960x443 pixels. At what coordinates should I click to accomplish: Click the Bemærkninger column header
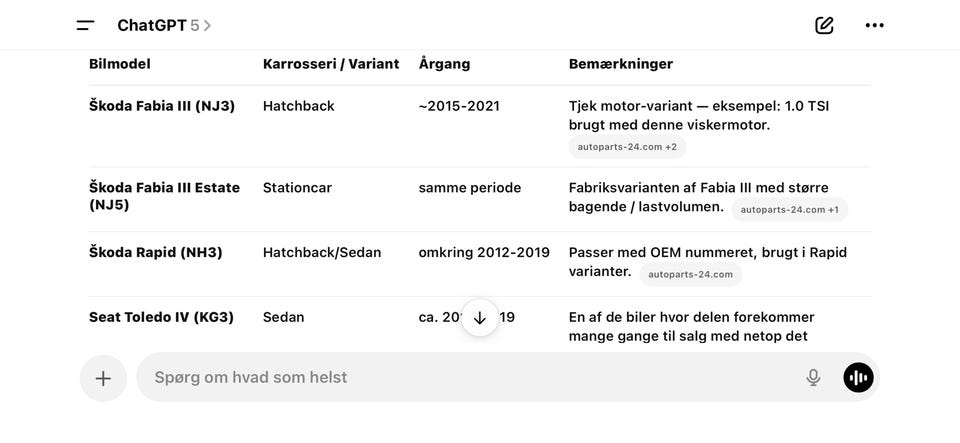click(621, 64)
